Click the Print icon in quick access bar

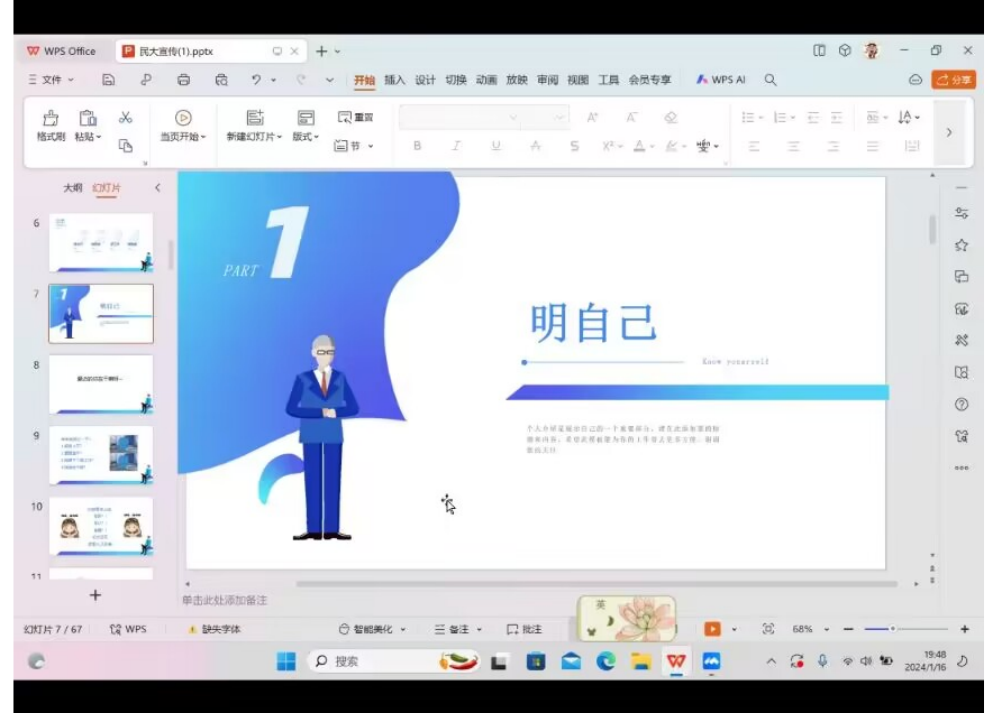coord(183,80)
